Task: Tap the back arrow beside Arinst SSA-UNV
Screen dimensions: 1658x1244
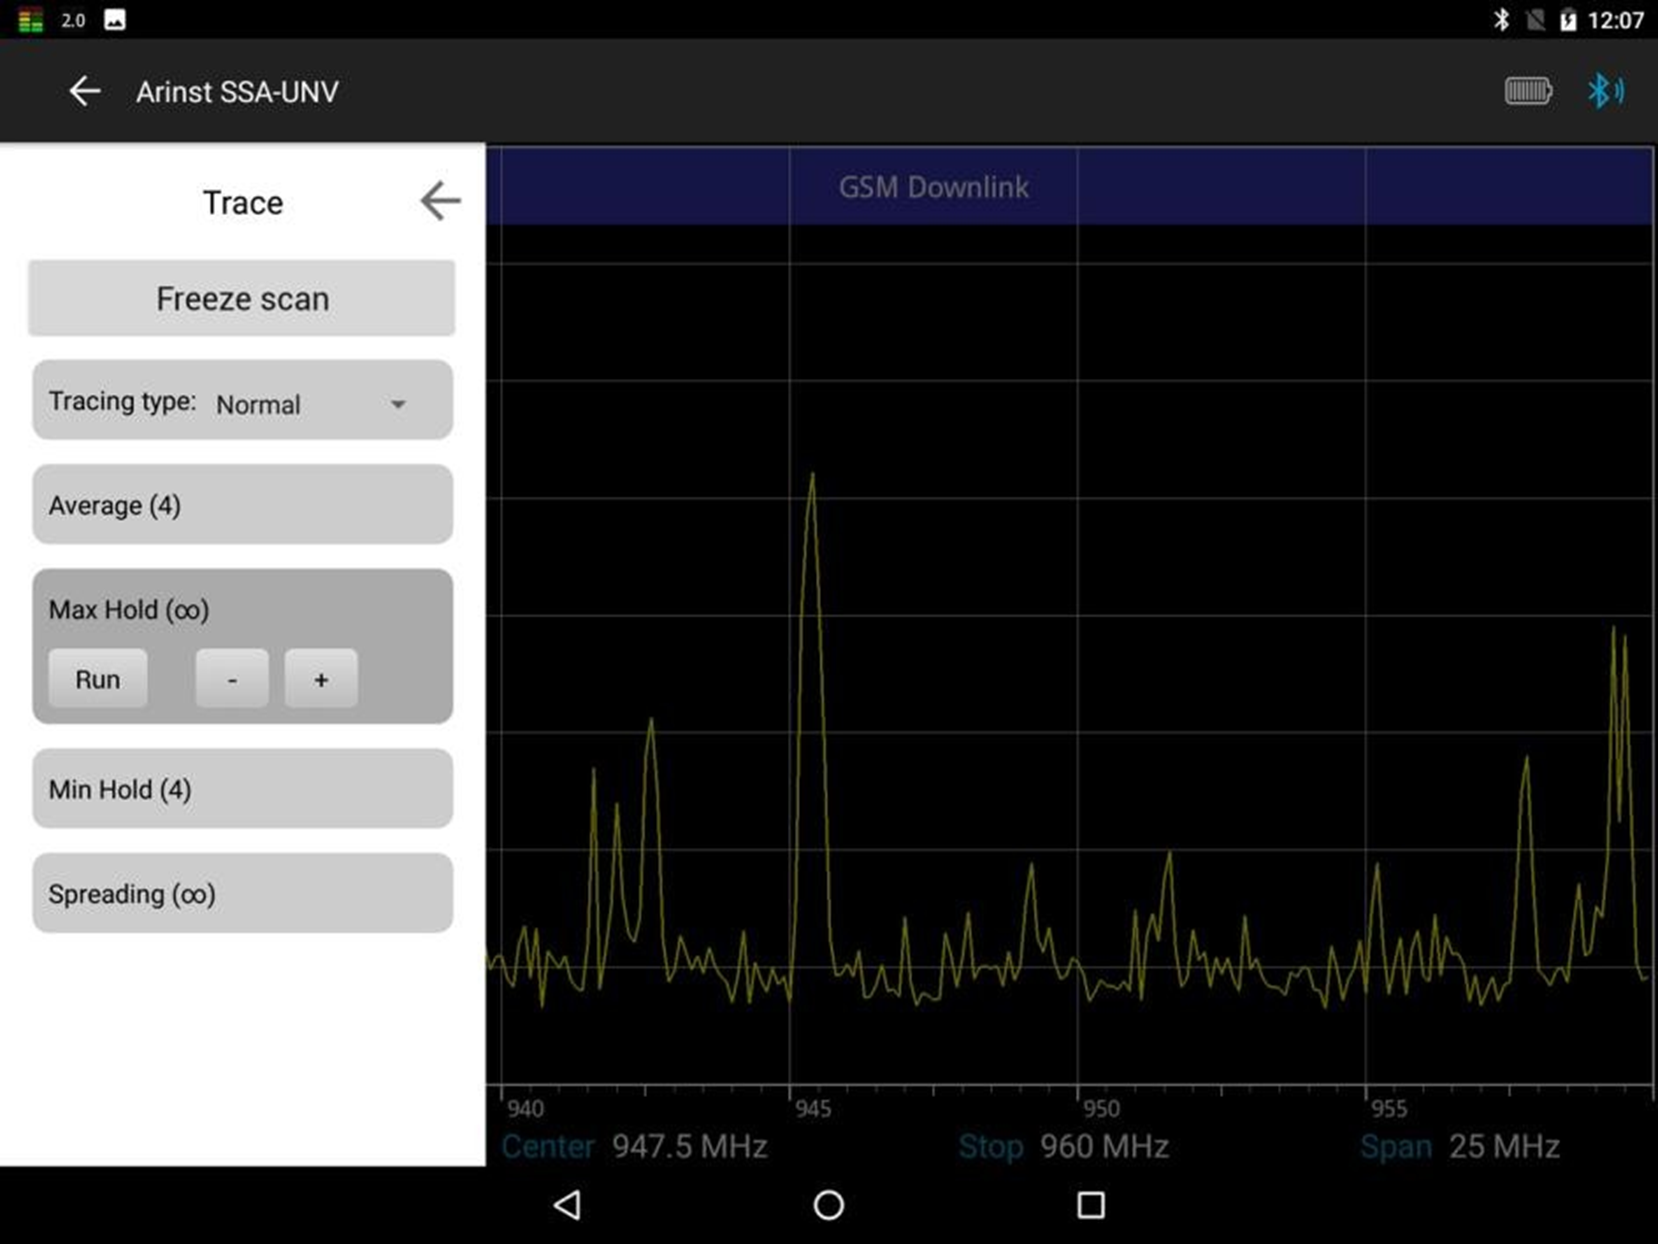Action: tap(85, 92)
